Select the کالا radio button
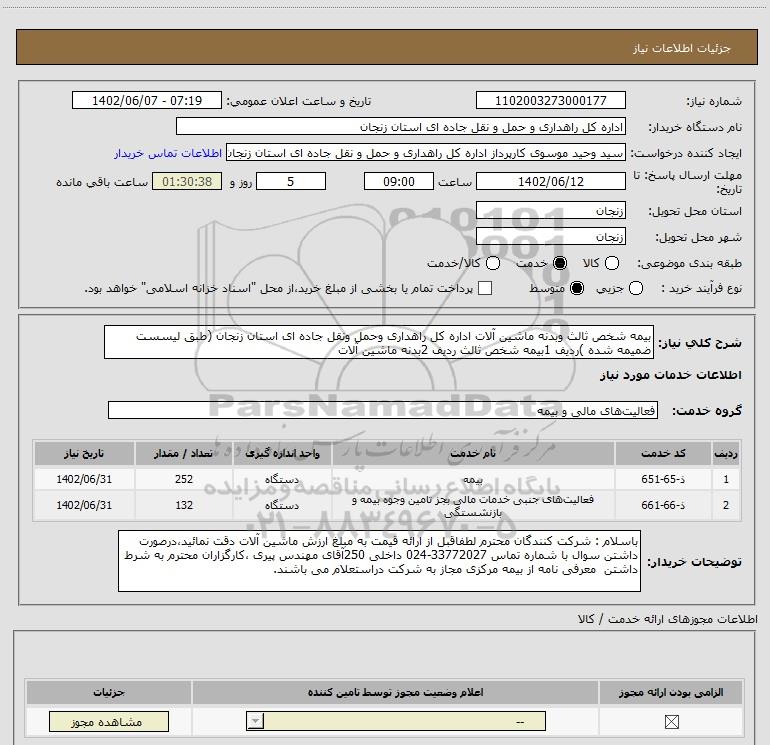This screenshot has height=745, width=770. point(612,263)
